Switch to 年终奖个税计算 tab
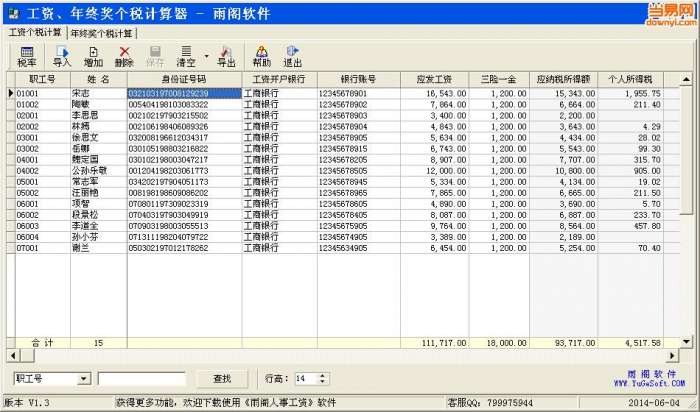The image size is (700, 412). pos(102,33)
